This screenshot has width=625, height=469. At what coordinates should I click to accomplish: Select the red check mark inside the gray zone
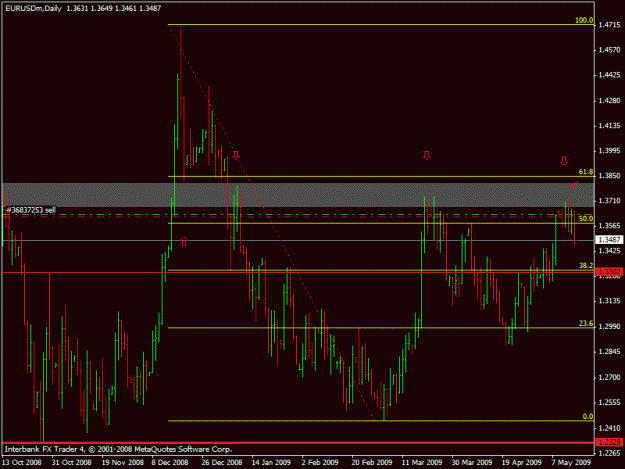point(574,185)
